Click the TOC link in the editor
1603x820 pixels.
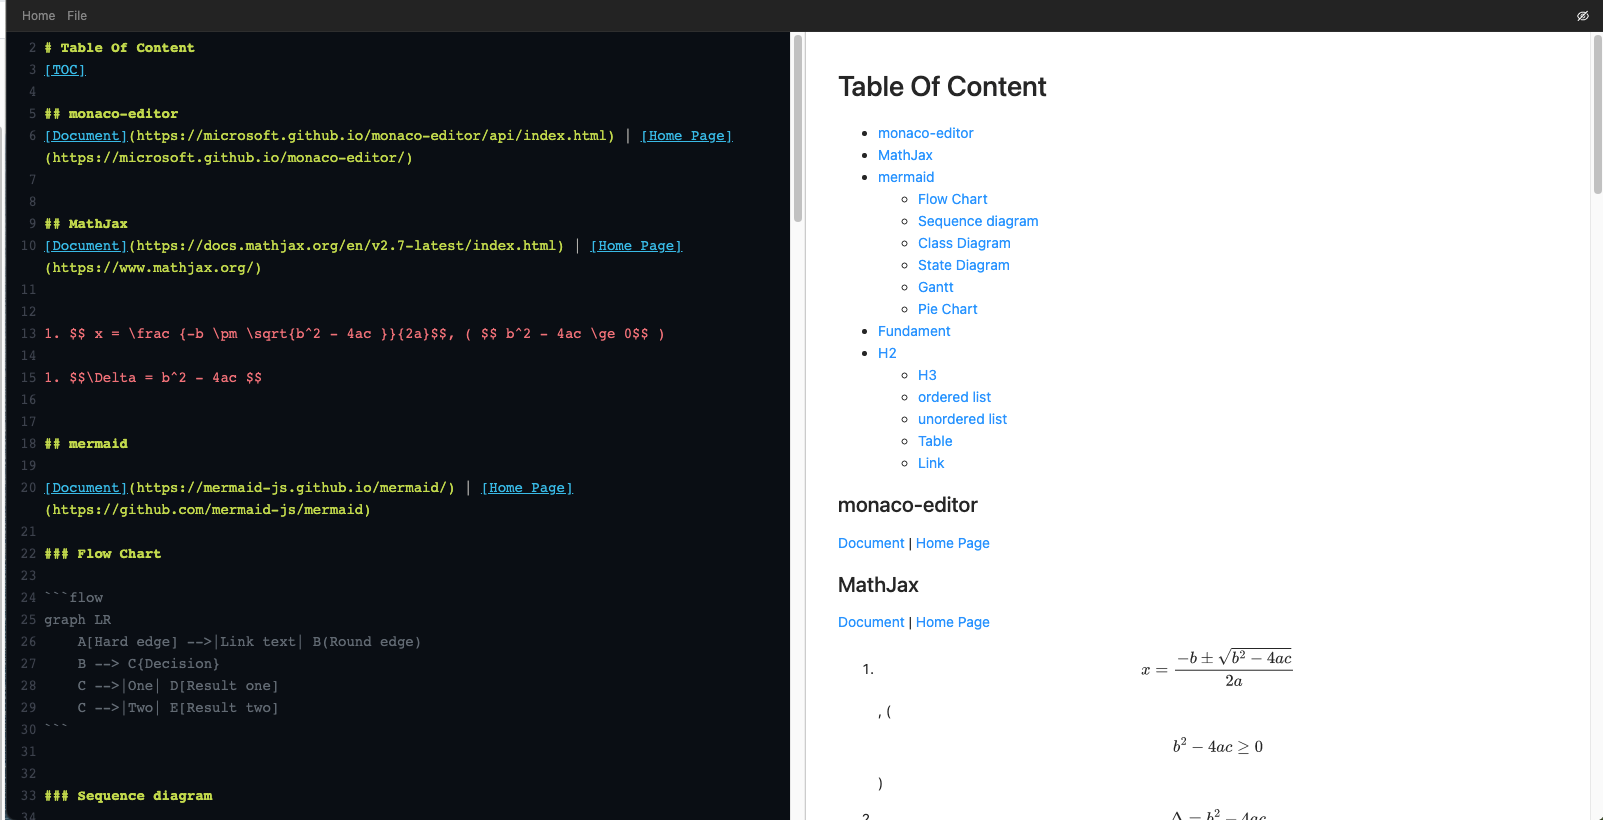point(65,69)
